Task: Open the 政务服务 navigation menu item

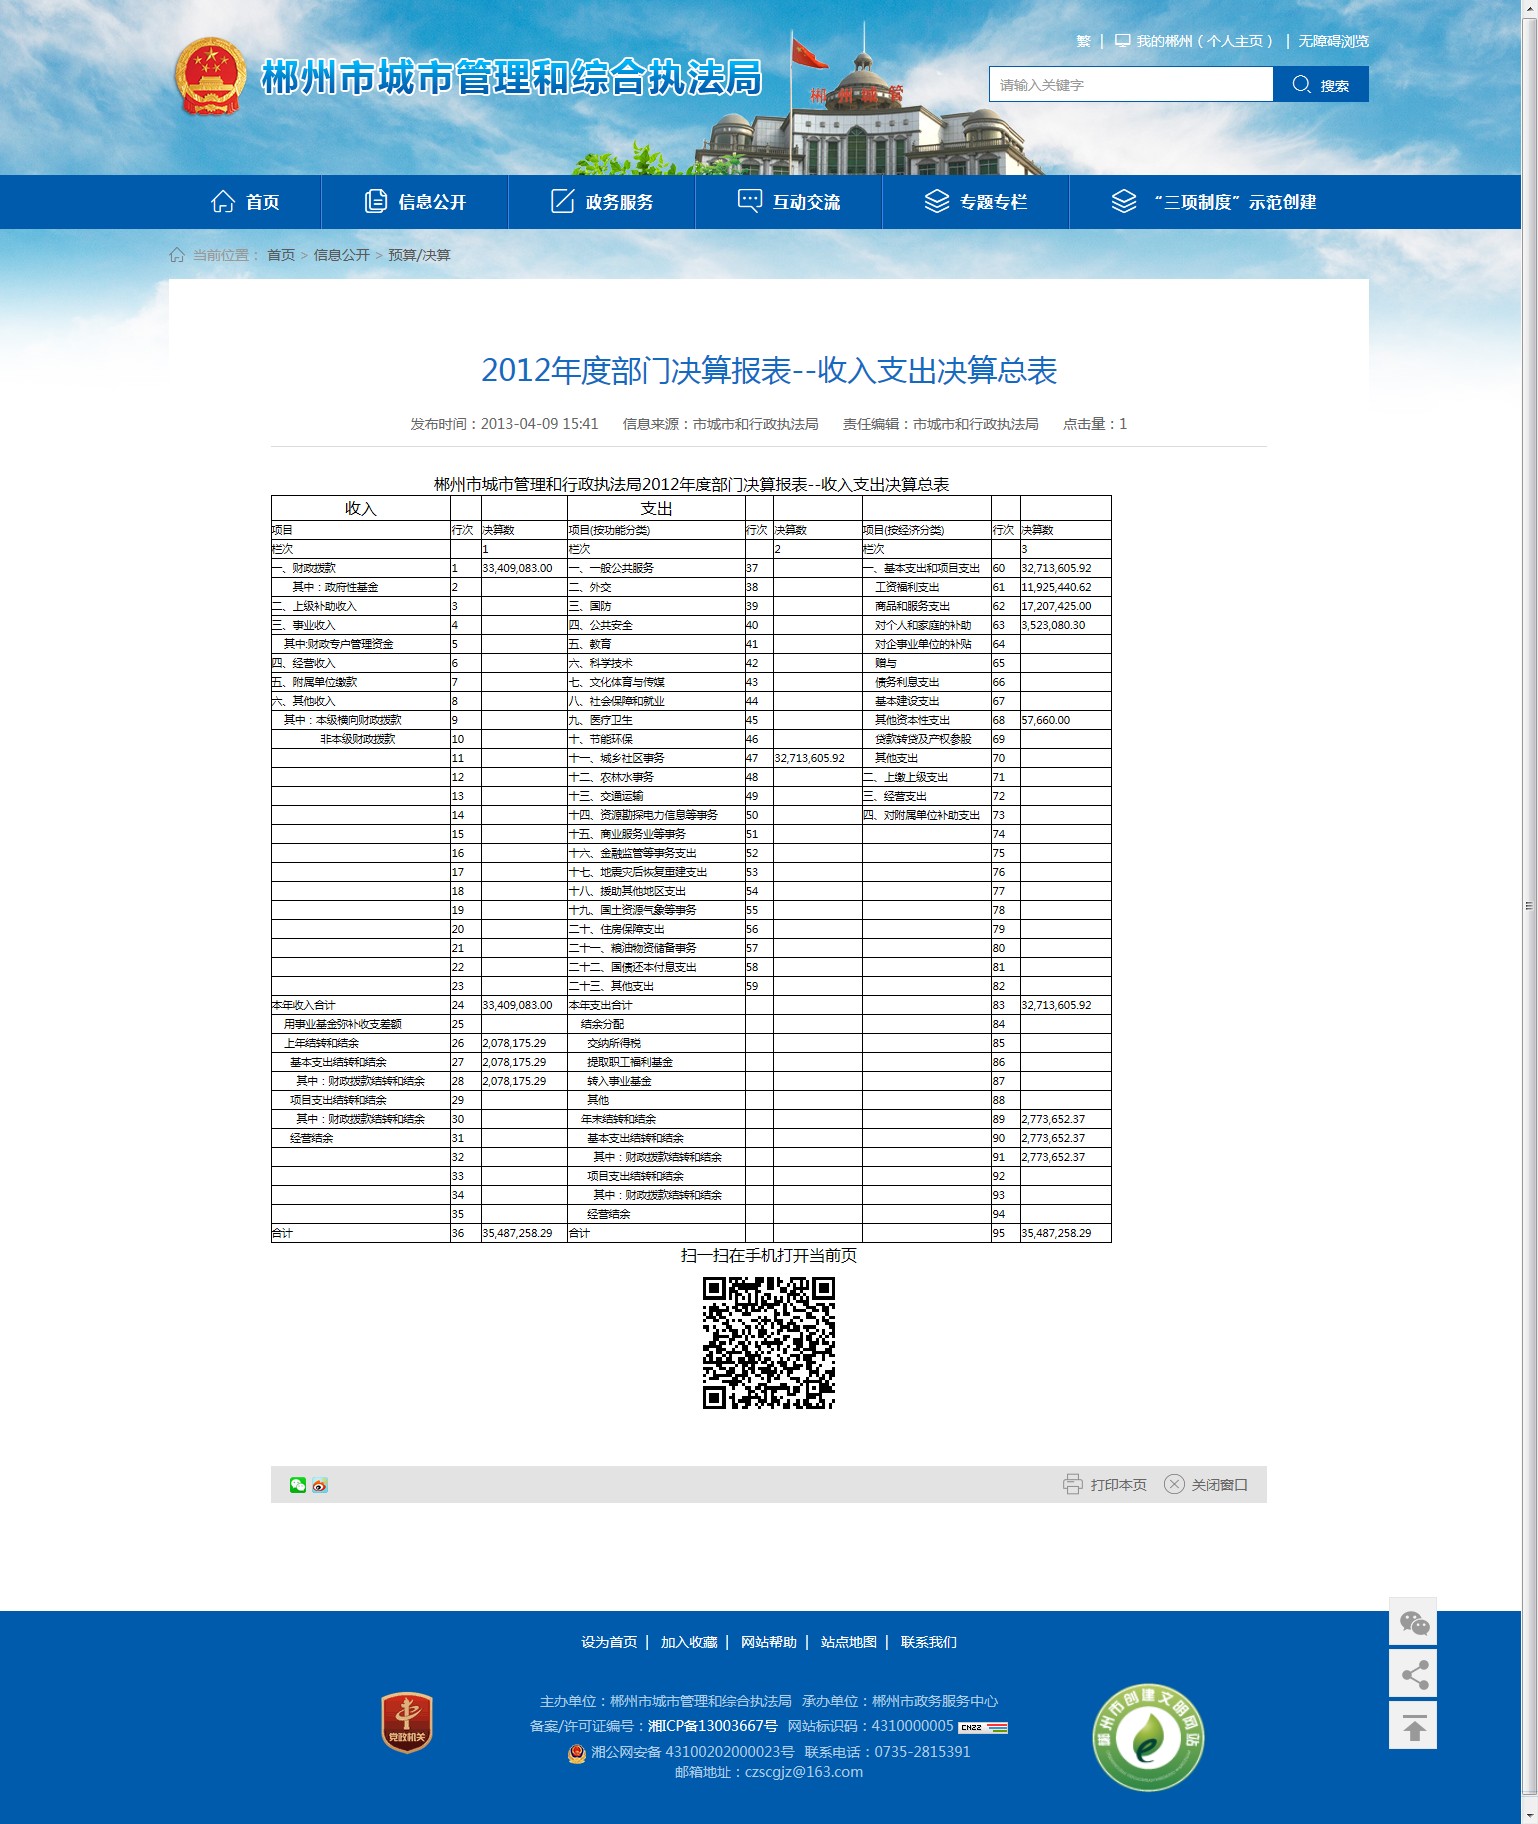Action: [602, 202]
